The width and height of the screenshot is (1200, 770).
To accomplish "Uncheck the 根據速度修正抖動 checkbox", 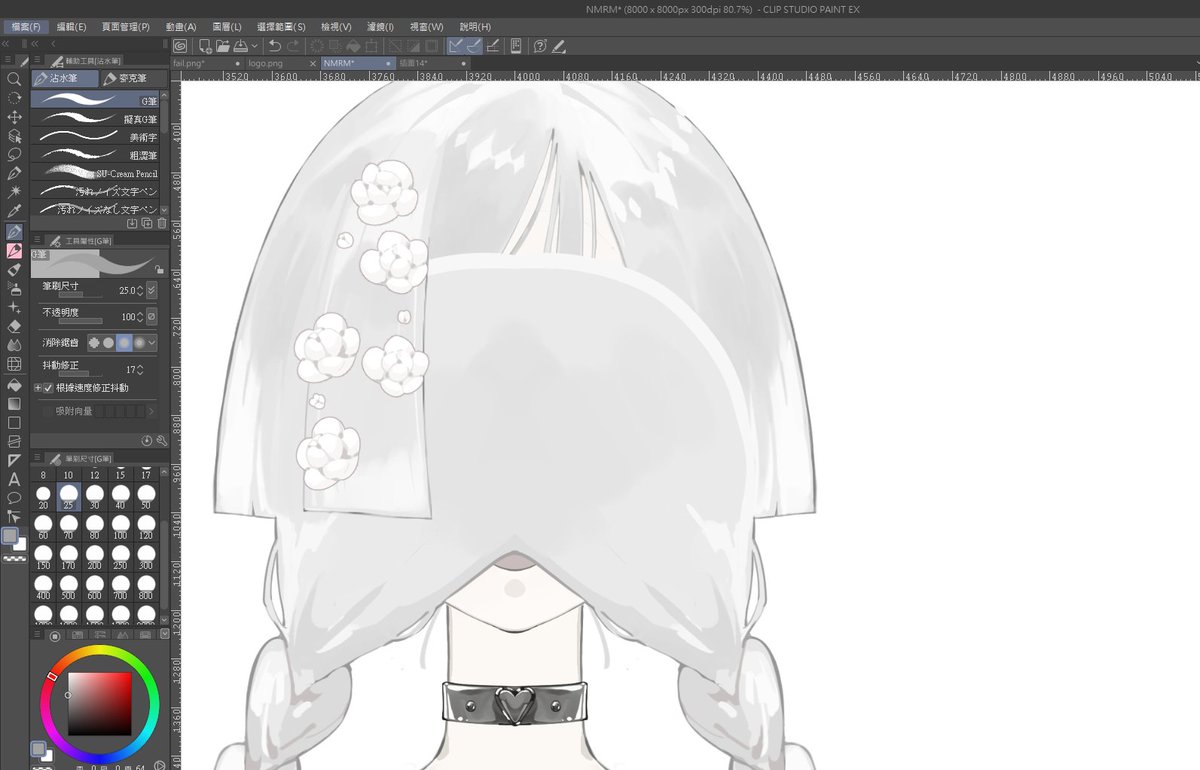I will click(47, 387).
